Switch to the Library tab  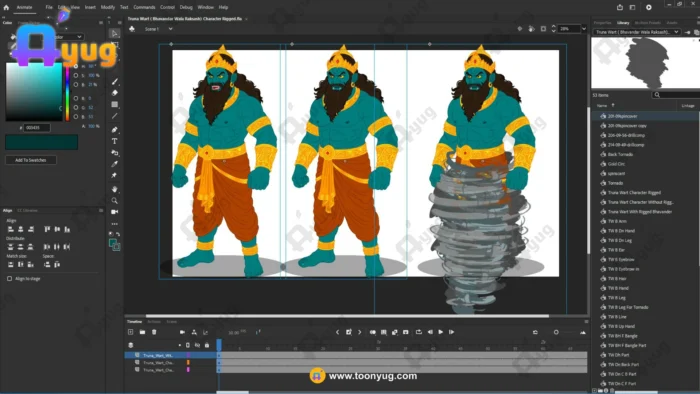623,22
